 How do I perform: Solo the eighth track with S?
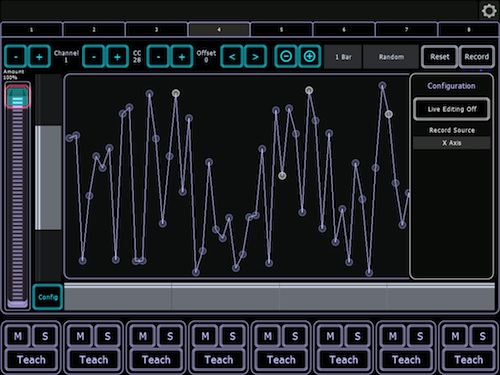pos(482,336)
